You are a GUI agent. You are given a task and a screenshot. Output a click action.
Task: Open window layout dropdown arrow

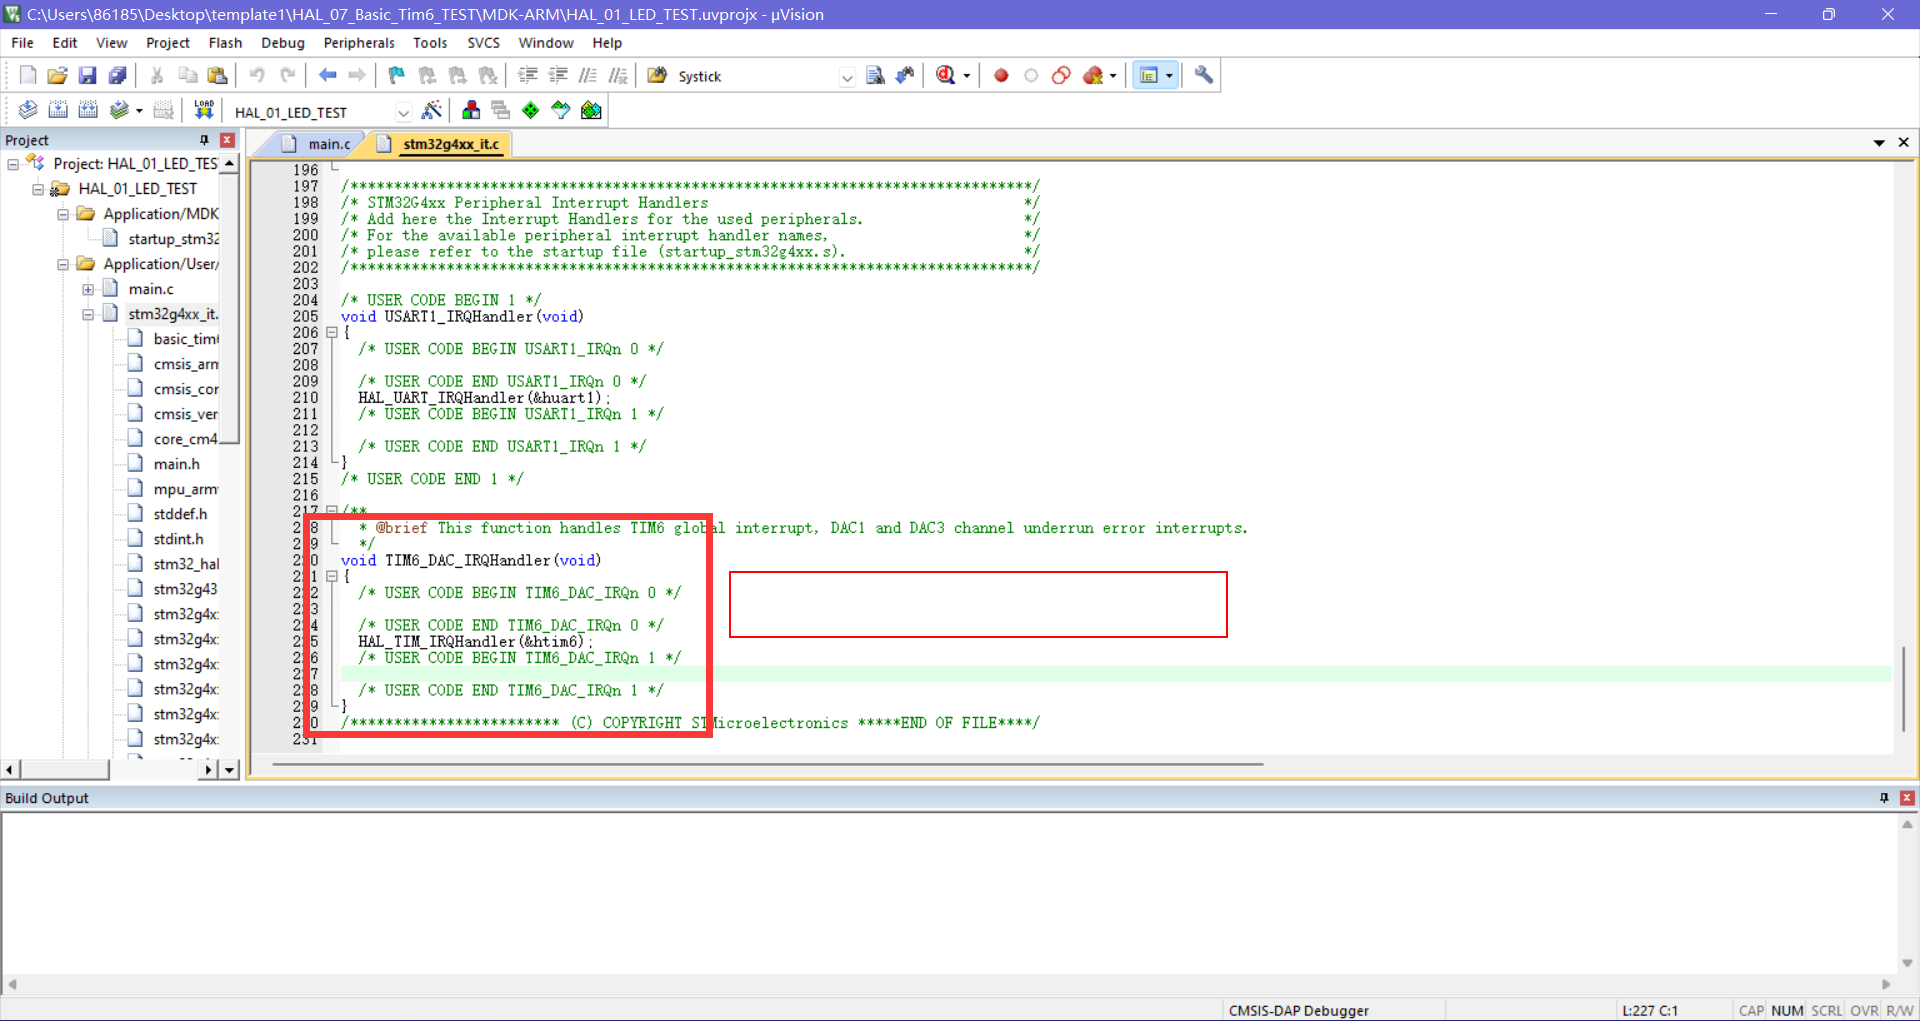click(1169, 76)
